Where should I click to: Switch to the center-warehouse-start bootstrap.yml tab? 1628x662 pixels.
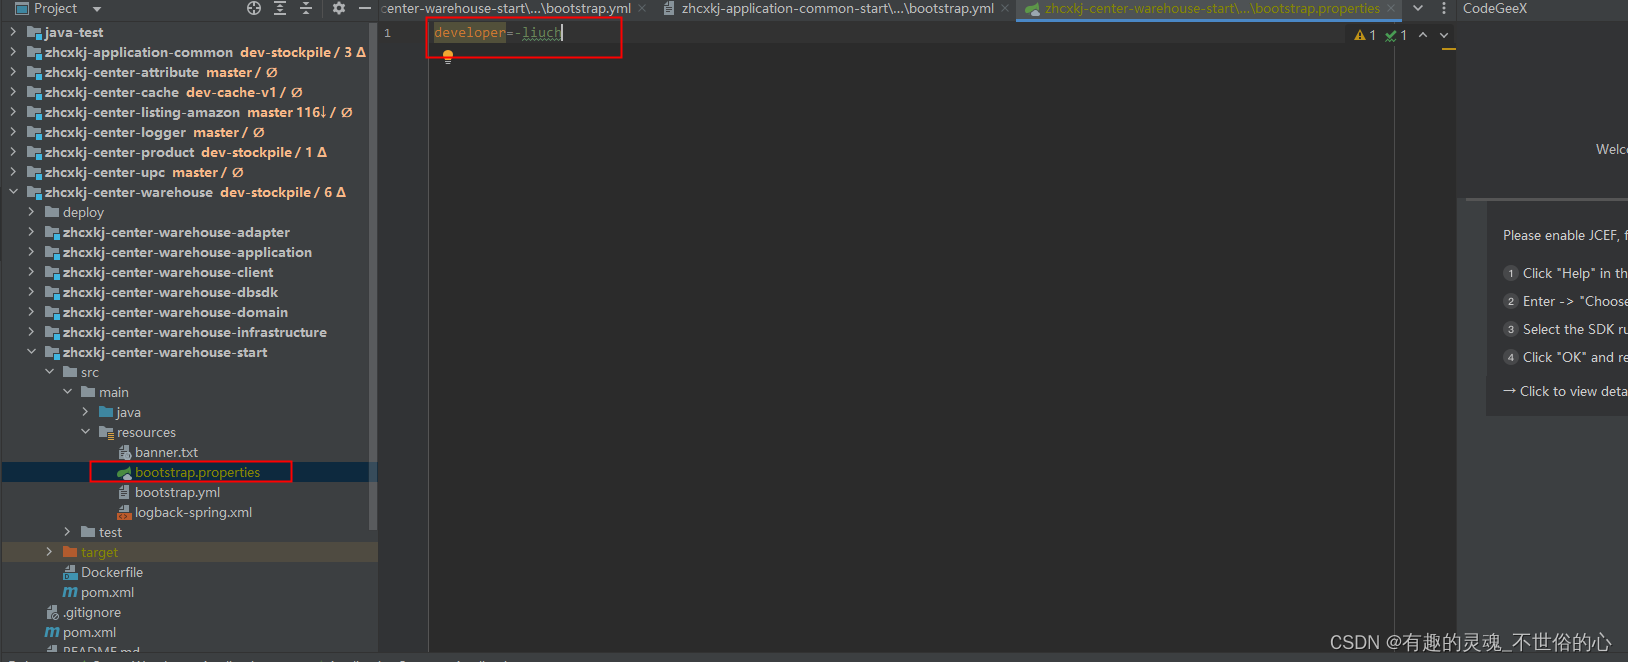pos(506,8)
